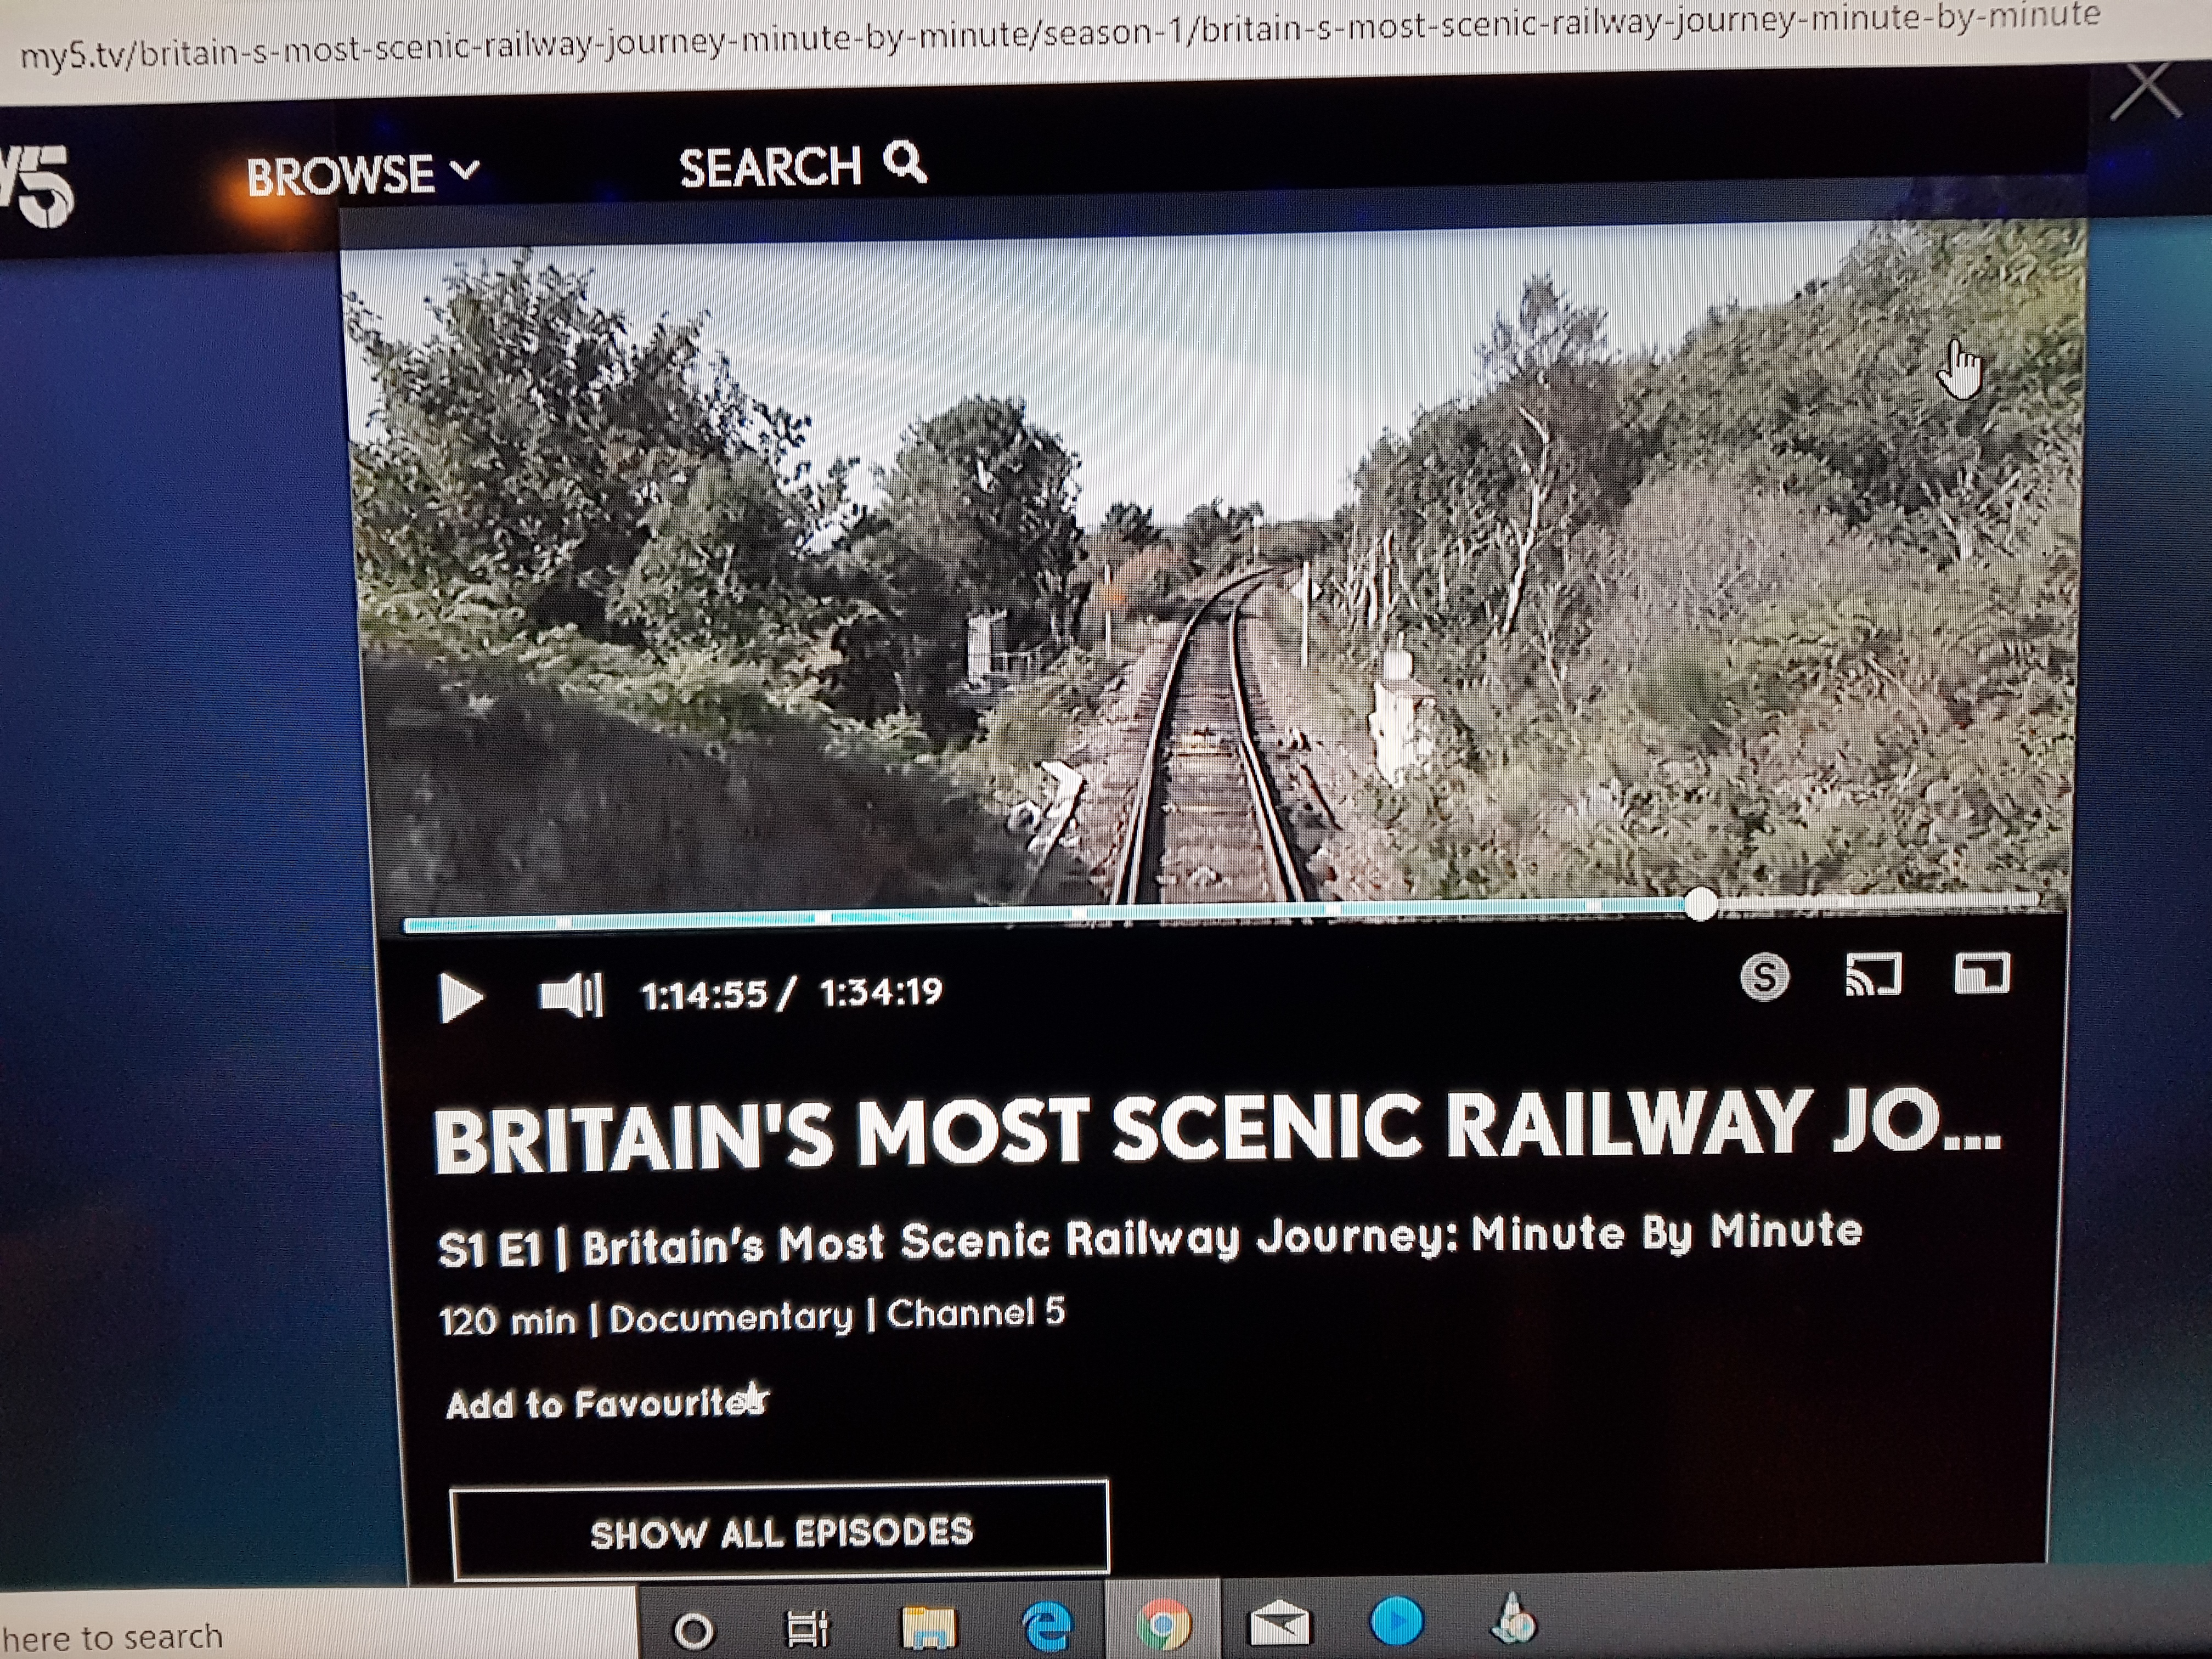Open File Explorer from the taskbar
The image size is (2212, 1659).
click(929, 1627)
